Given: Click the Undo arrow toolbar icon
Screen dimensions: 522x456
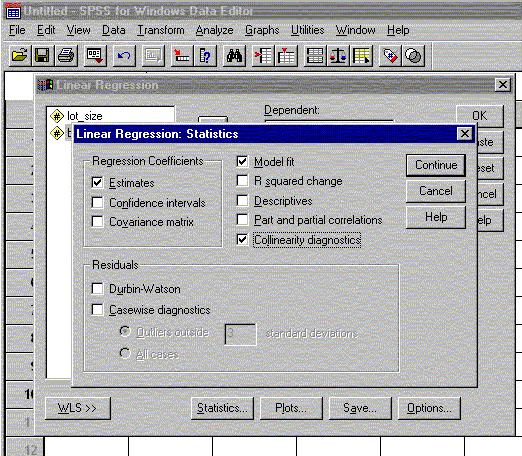Looking at the screenshot, I should pyautogui.click(x=124, y=56).
